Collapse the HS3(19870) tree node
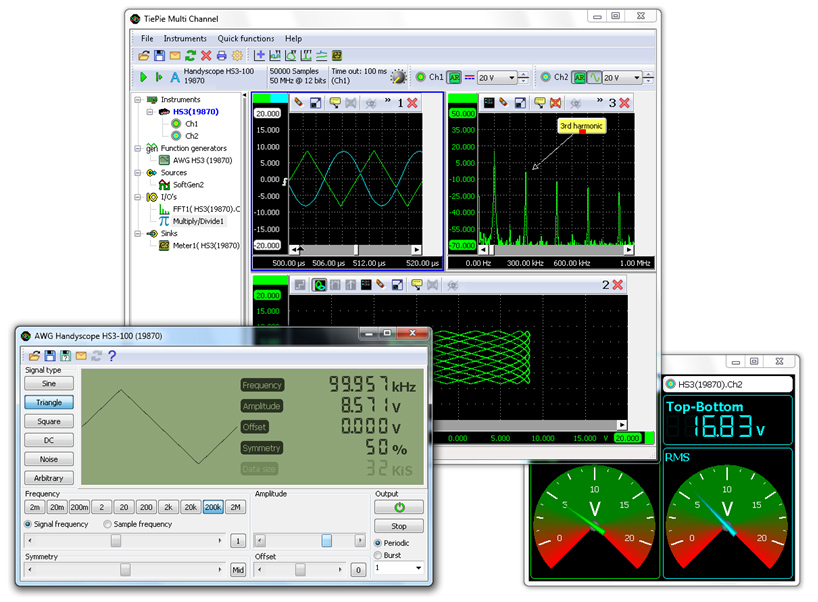The width and height of the screenshot is (818, 602). pos(150,112)
